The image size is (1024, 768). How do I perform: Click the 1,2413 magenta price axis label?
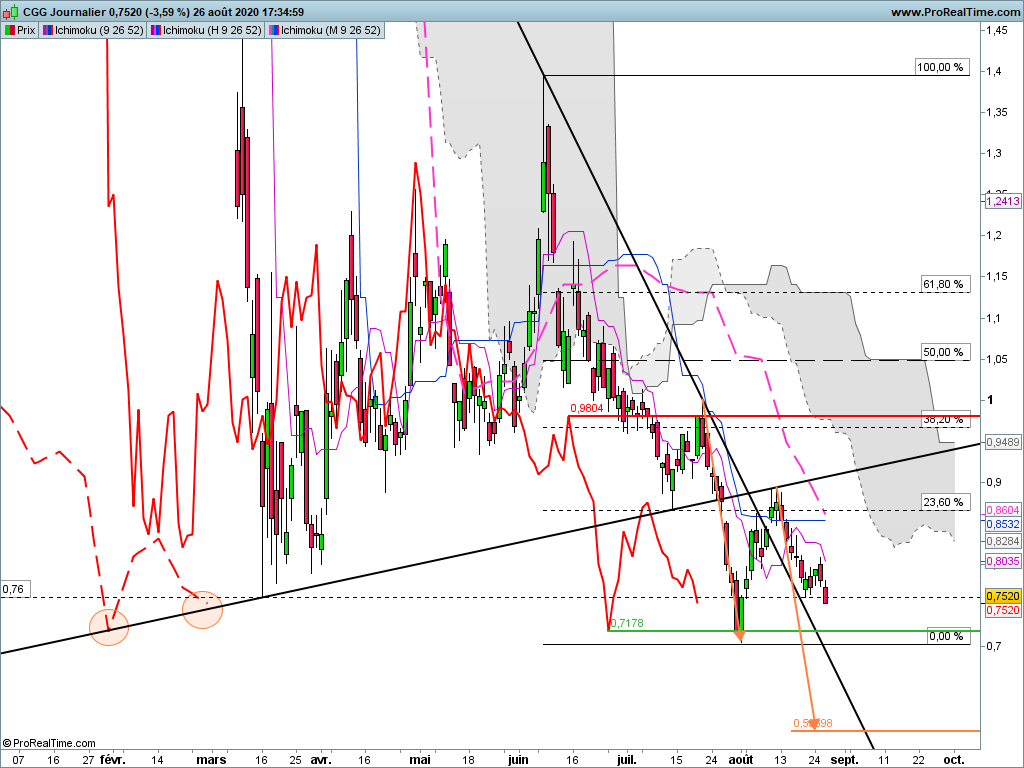(x=1002, y=201)
